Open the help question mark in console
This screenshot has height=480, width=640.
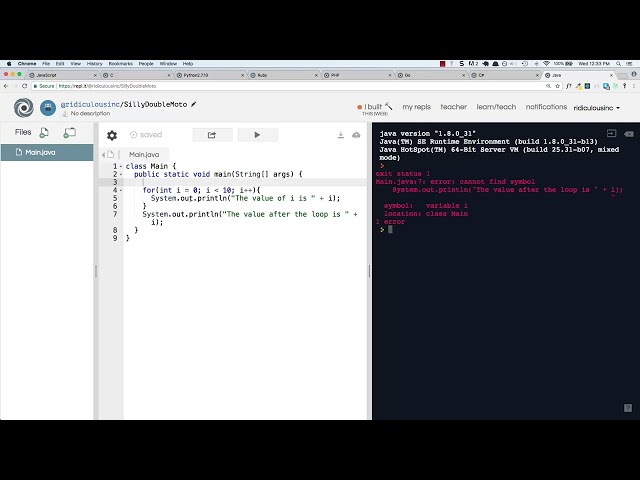628,408
